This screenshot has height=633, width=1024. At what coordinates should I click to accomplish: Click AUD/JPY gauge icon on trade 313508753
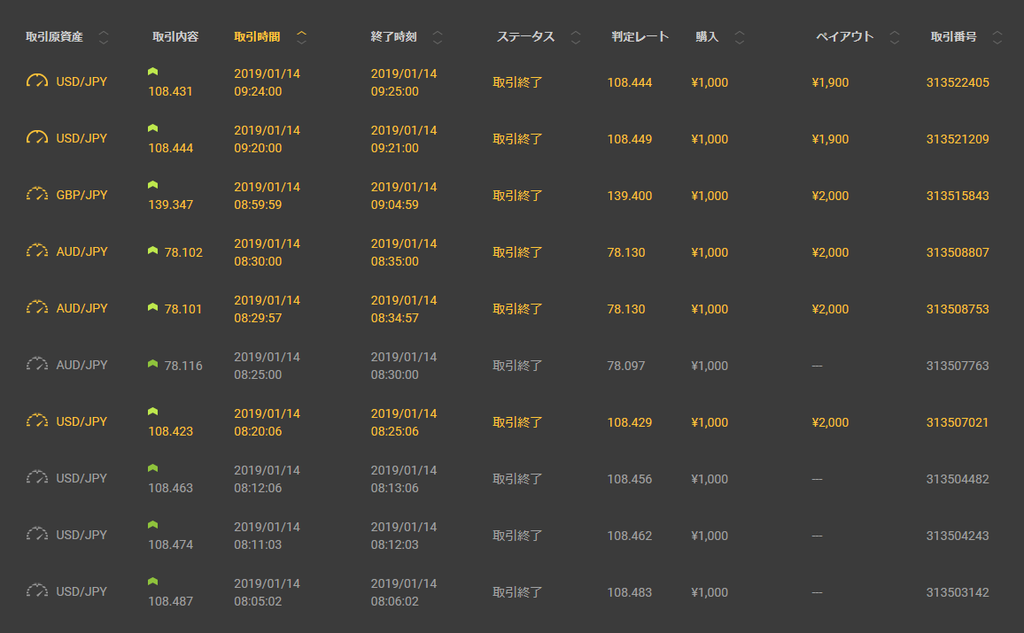point(37,308)
